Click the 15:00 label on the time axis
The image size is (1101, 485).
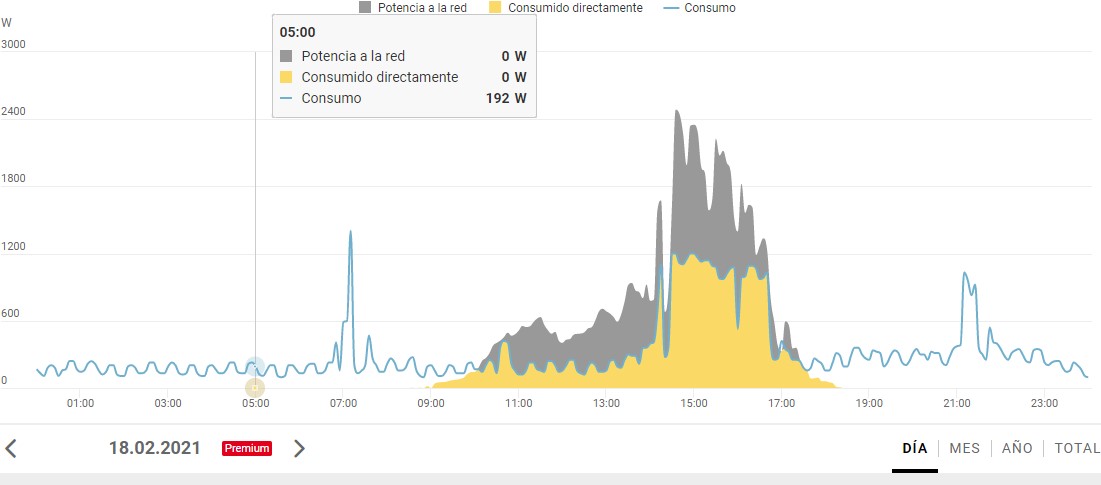point(693,404)
